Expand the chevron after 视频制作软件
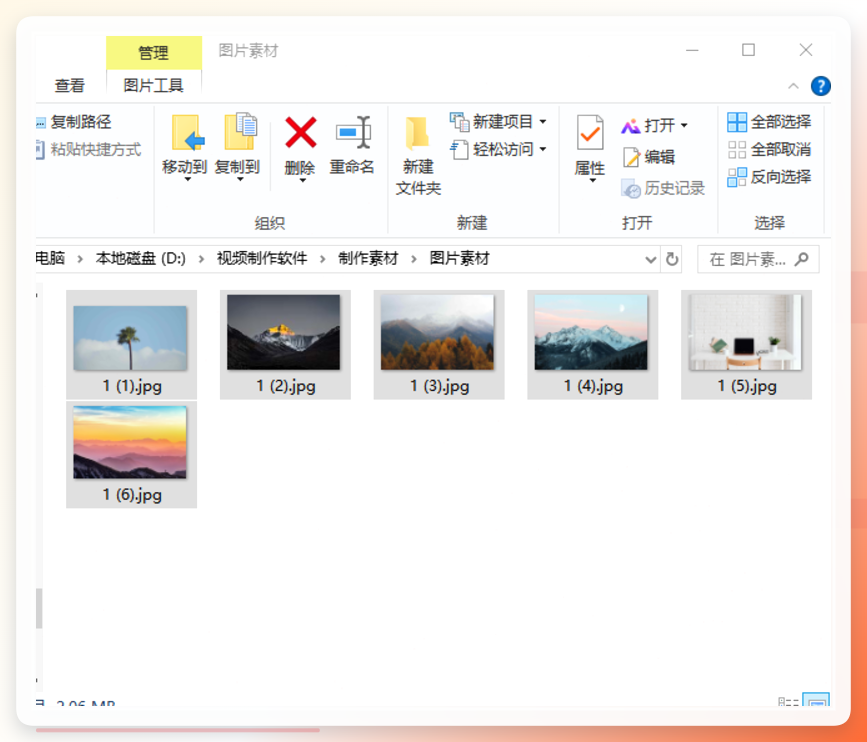 tap(322, 259)
